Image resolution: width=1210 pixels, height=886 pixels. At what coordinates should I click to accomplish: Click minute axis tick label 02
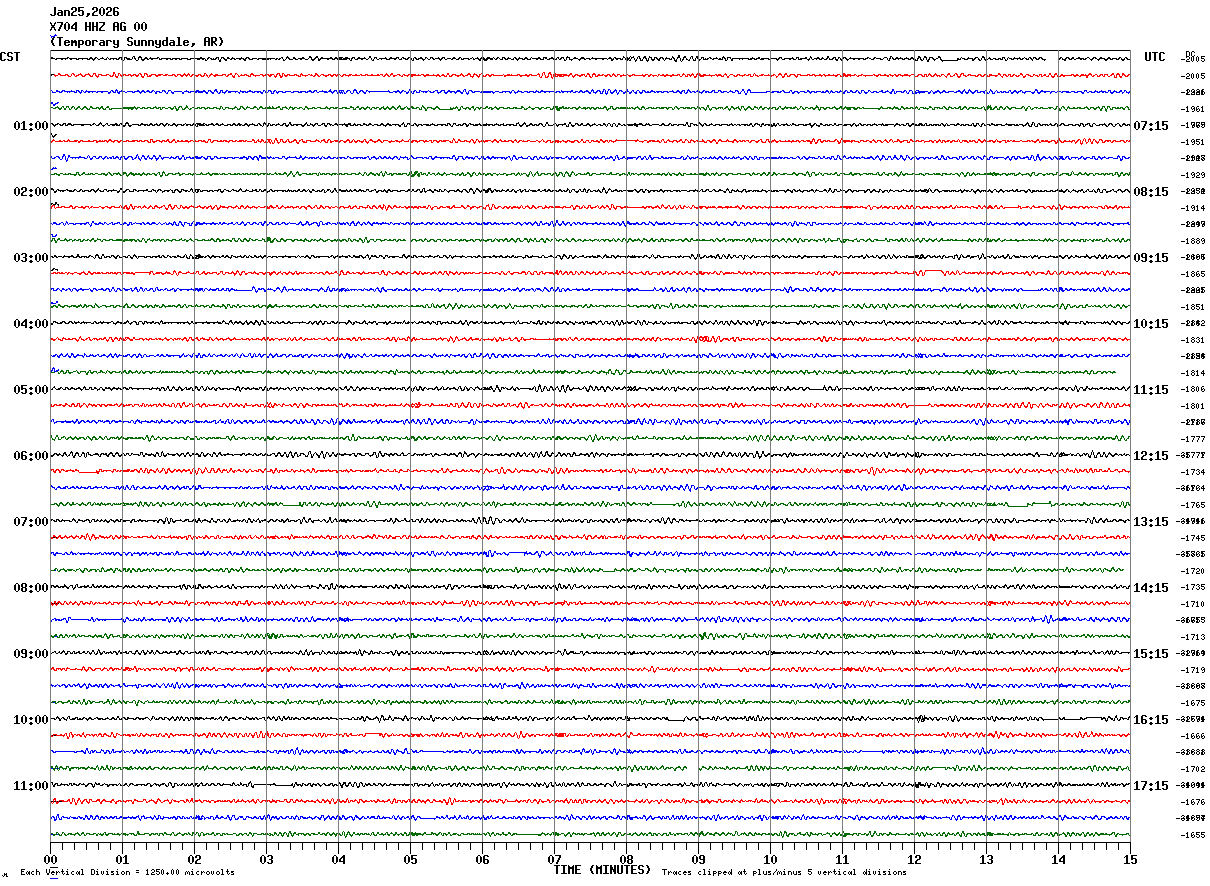(194, 859)
